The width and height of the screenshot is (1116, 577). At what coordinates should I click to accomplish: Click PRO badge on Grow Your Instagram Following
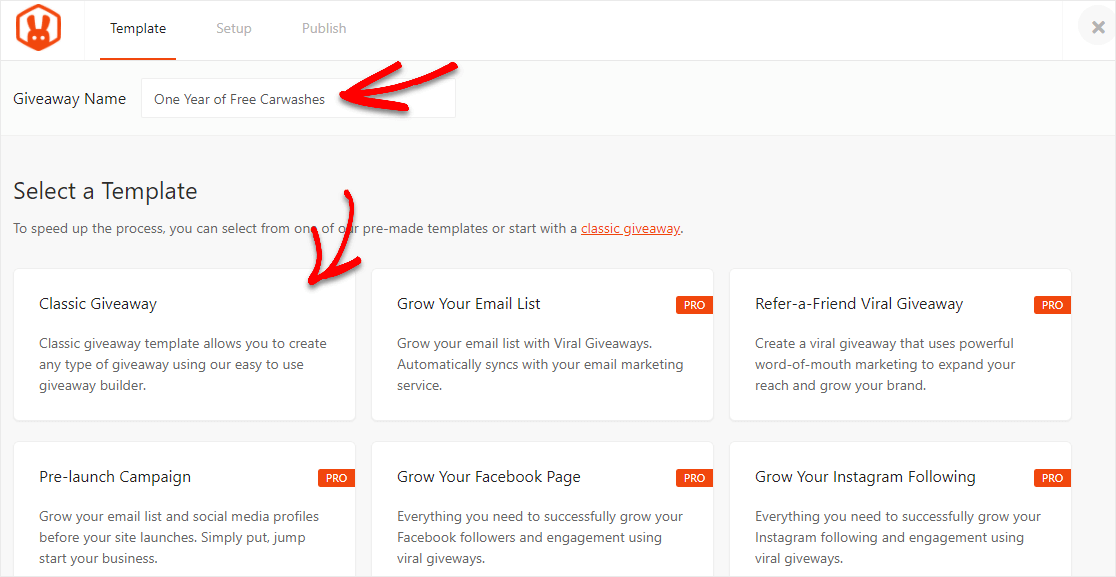tap(1052, 478)
